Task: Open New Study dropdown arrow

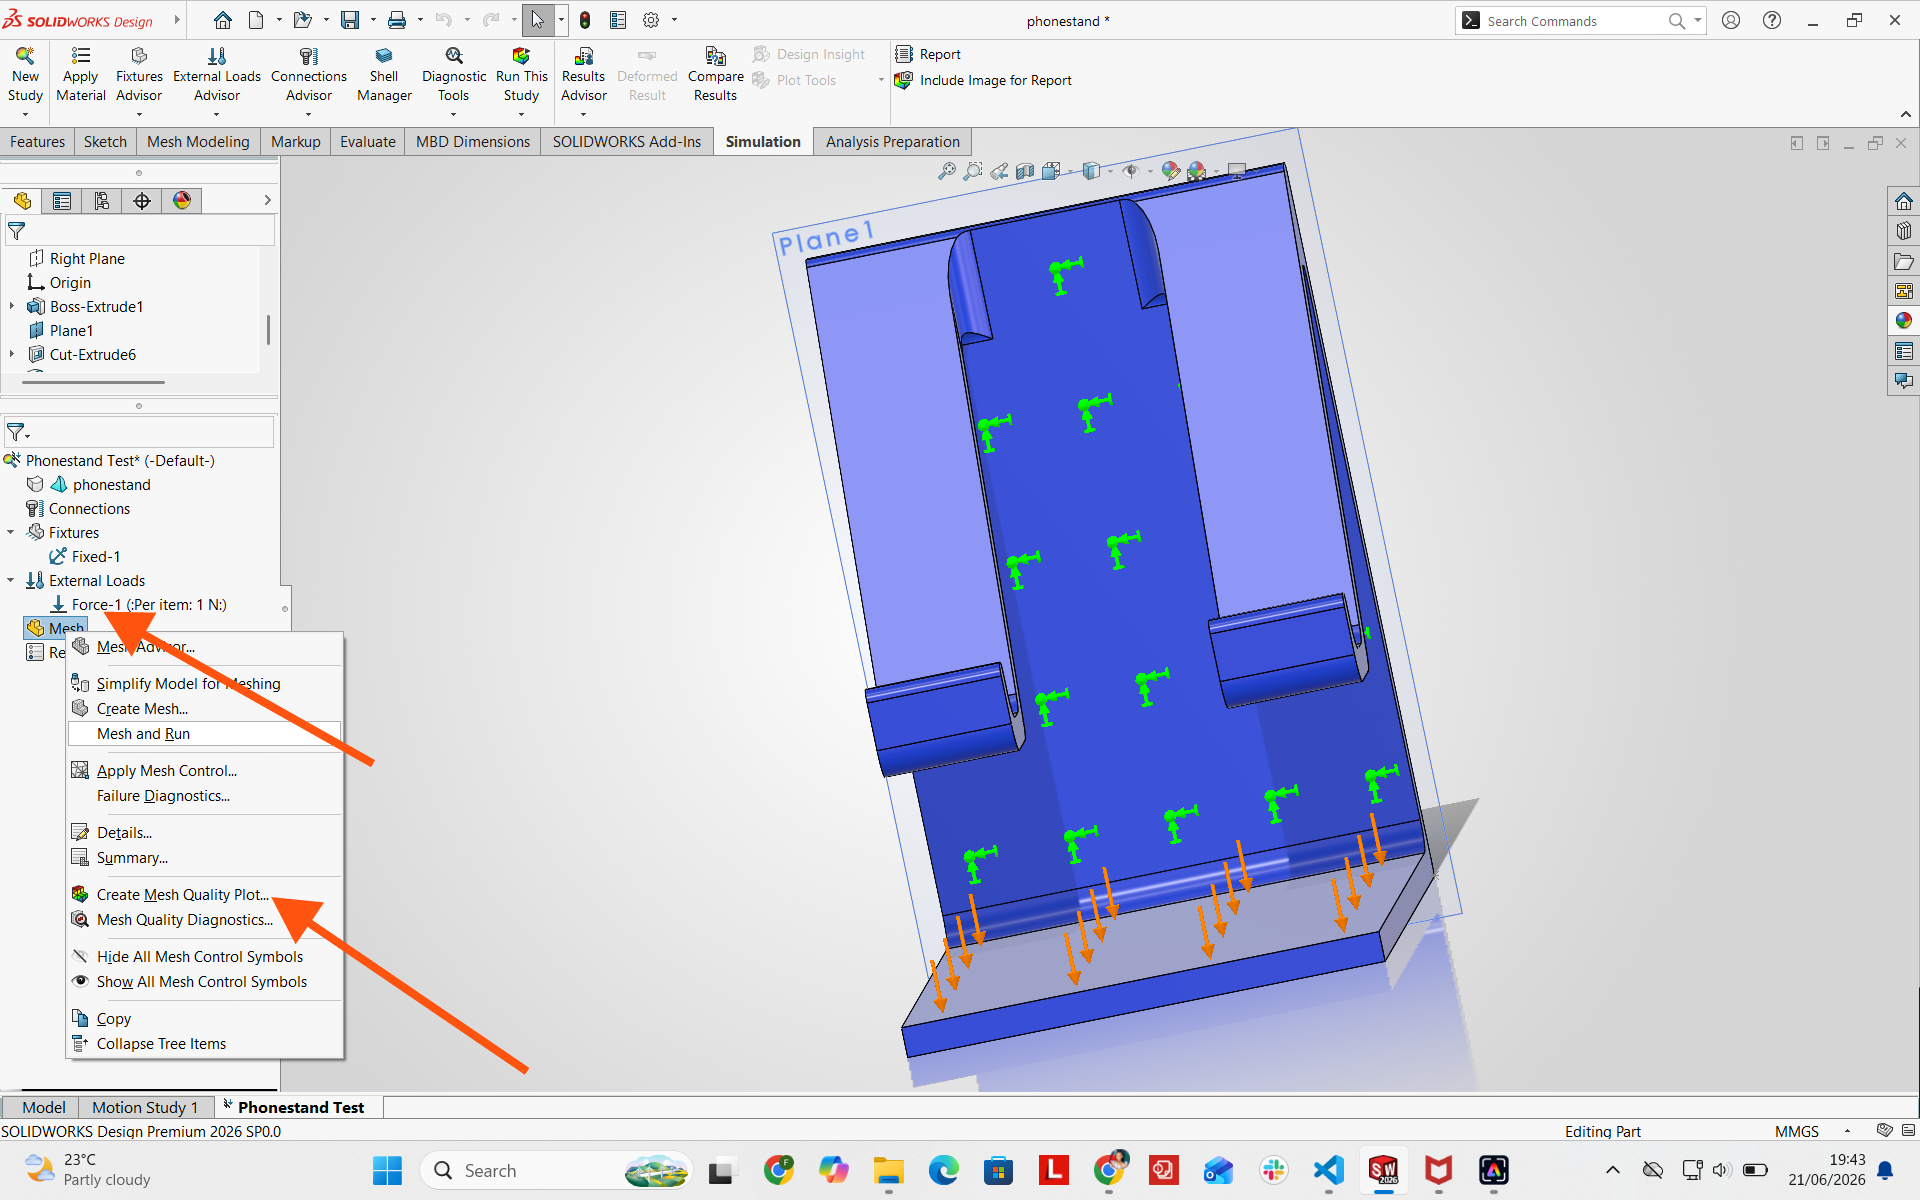Action: click(x=25, y=114)
